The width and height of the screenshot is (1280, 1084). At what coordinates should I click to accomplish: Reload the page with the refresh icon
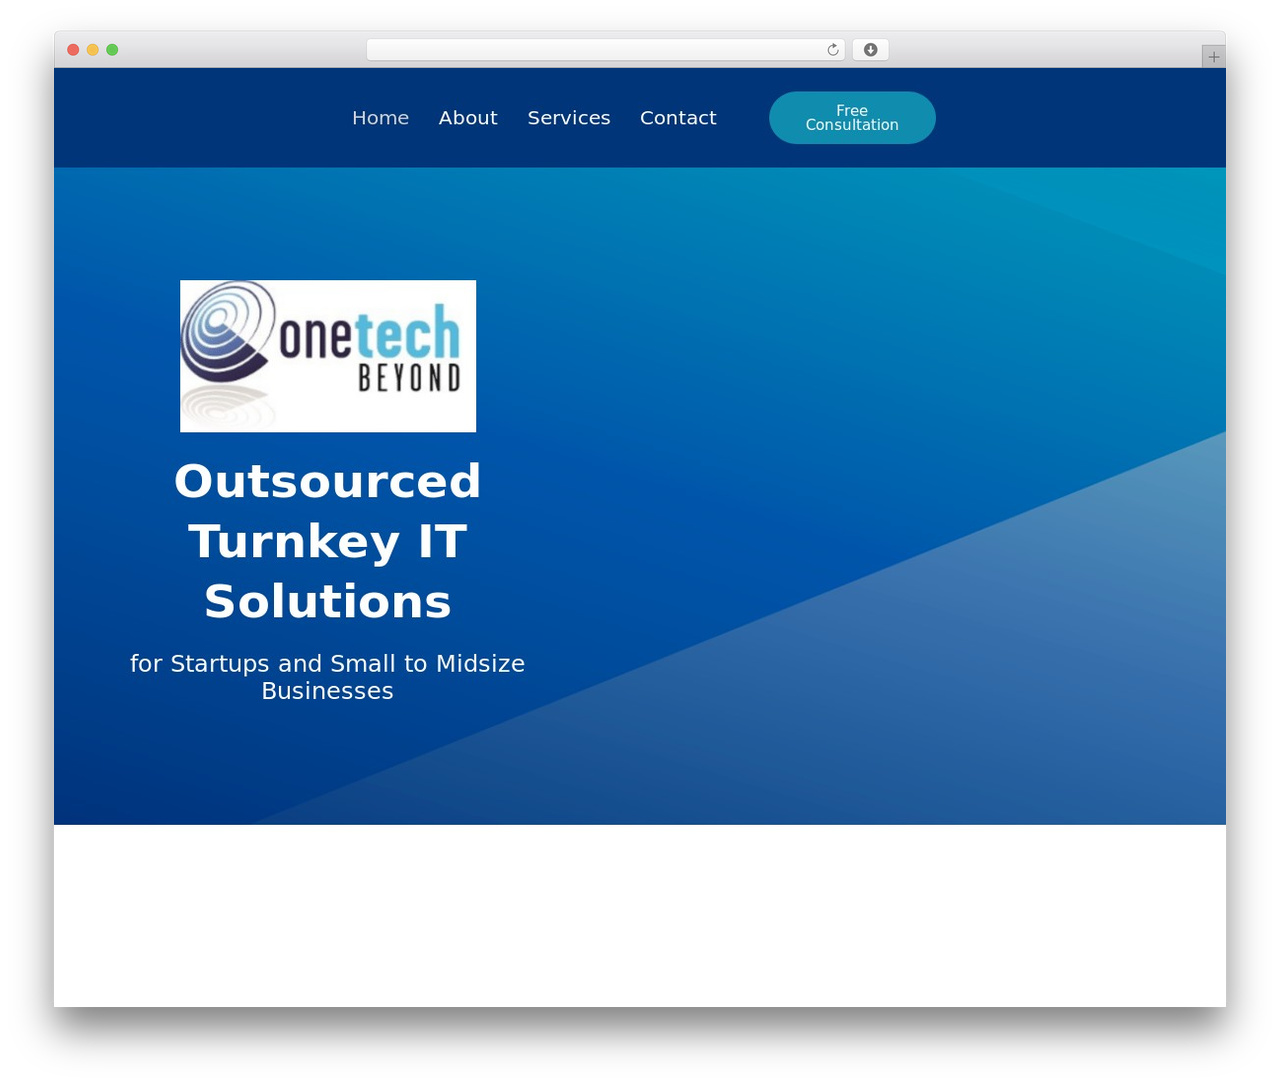[832, 50]
